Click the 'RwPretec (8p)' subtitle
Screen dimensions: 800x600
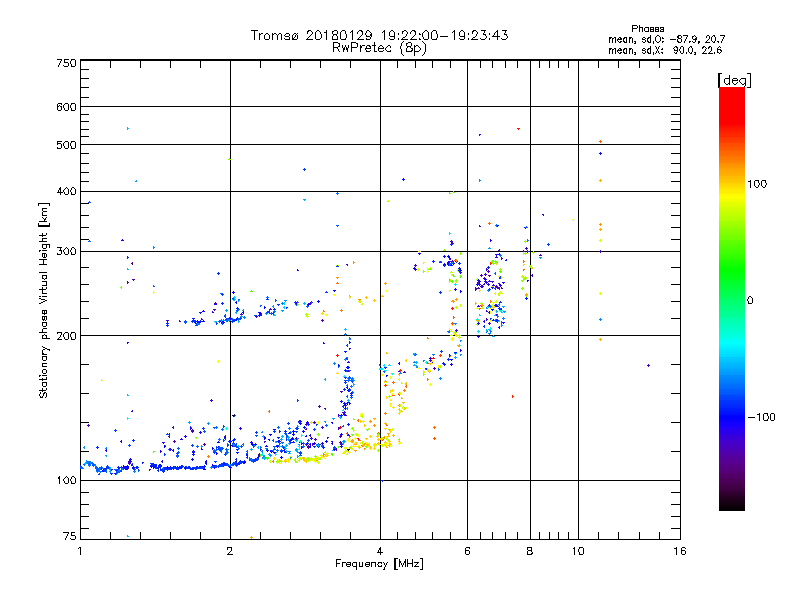click(379, 48)
